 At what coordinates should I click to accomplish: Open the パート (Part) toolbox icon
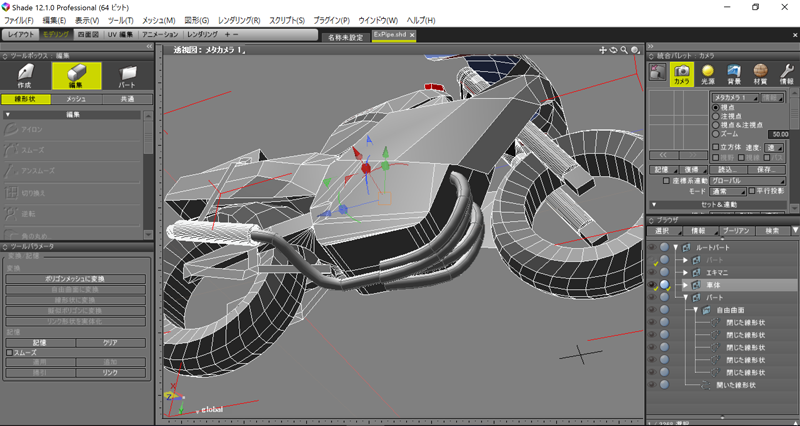[128, 75]
